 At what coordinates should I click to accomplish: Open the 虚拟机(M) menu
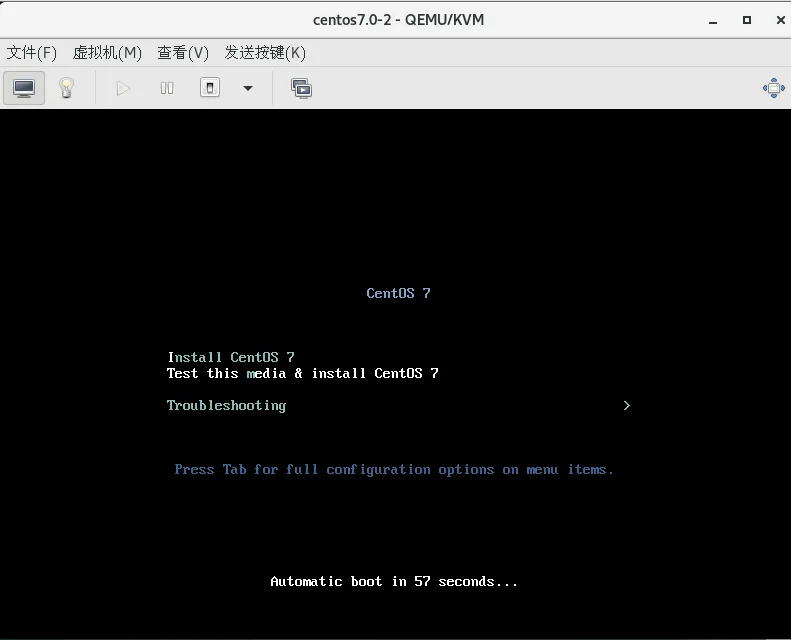coord(107,52)
